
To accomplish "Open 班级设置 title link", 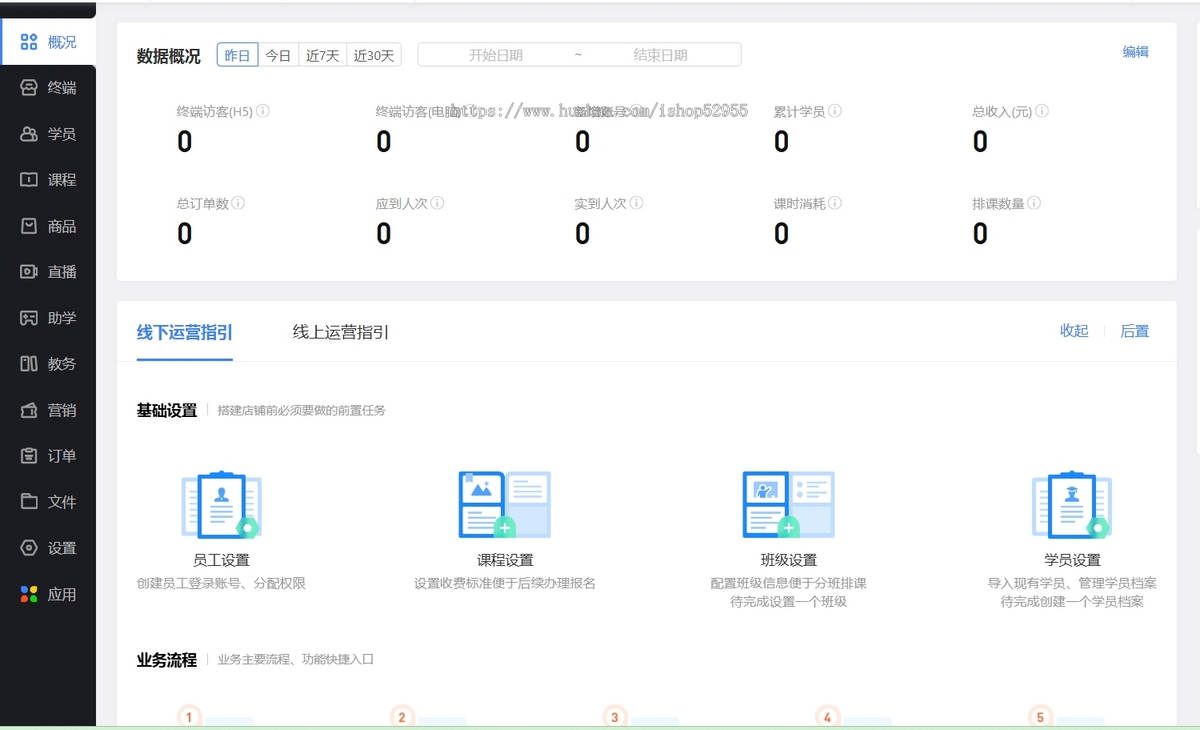I will click(x=789, y=560).
